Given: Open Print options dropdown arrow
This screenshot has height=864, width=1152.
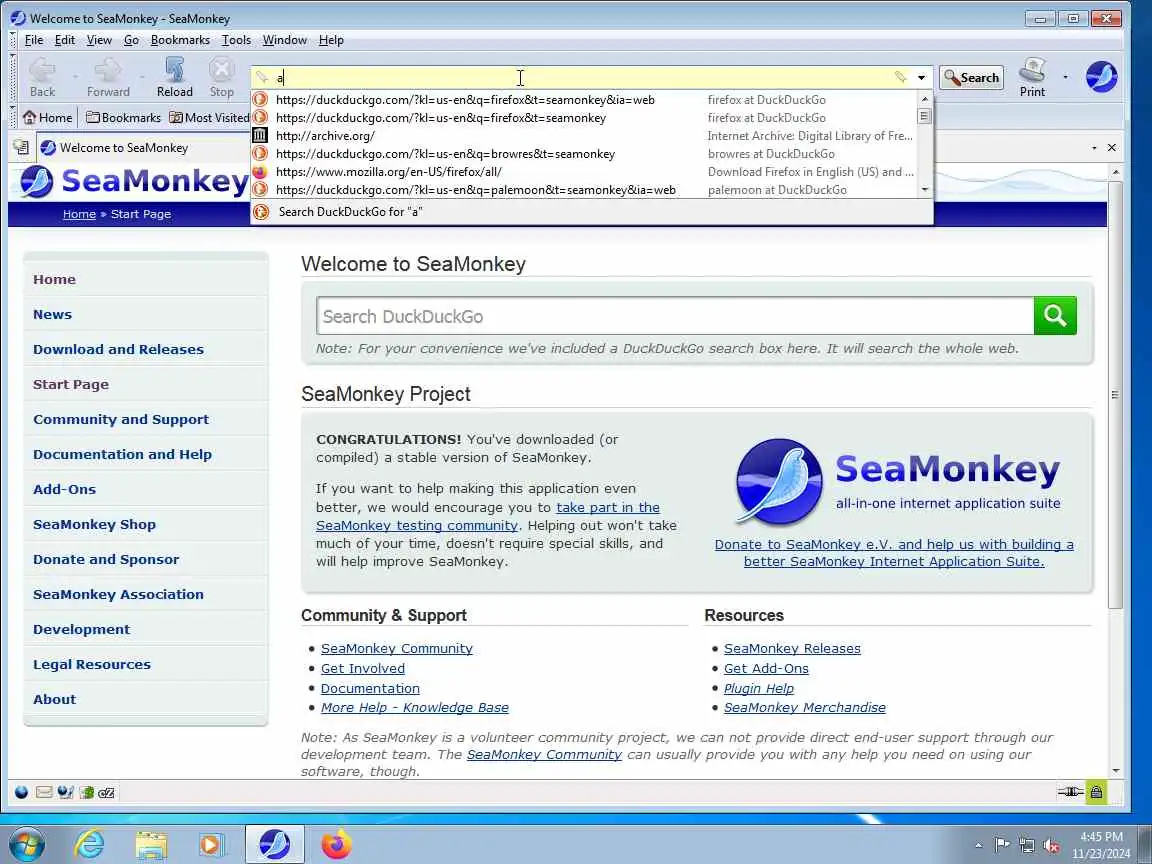Looking at the screenshot, I should tap(1065, 76).
